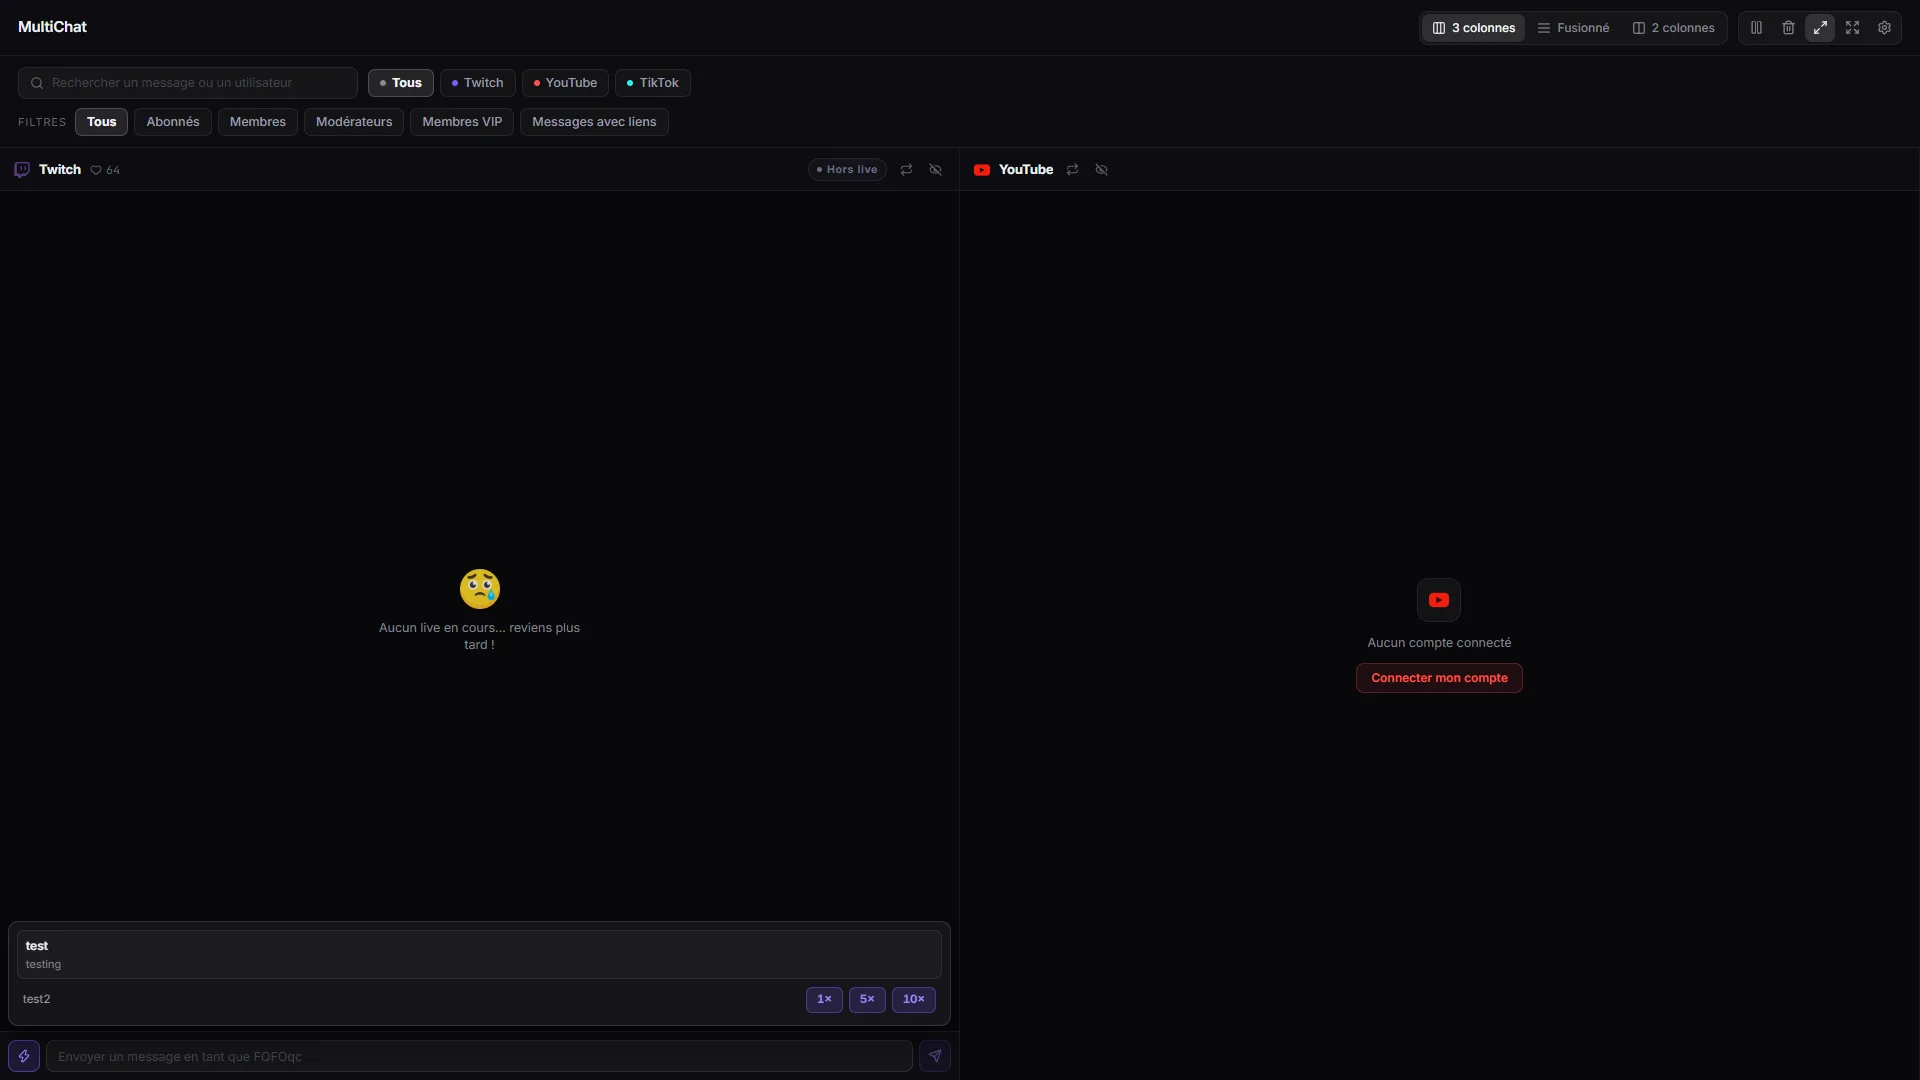The height and width of the screenshot is (1080, 1920).
Task: Refresh the YouTube column
Action: point(1072,170)
